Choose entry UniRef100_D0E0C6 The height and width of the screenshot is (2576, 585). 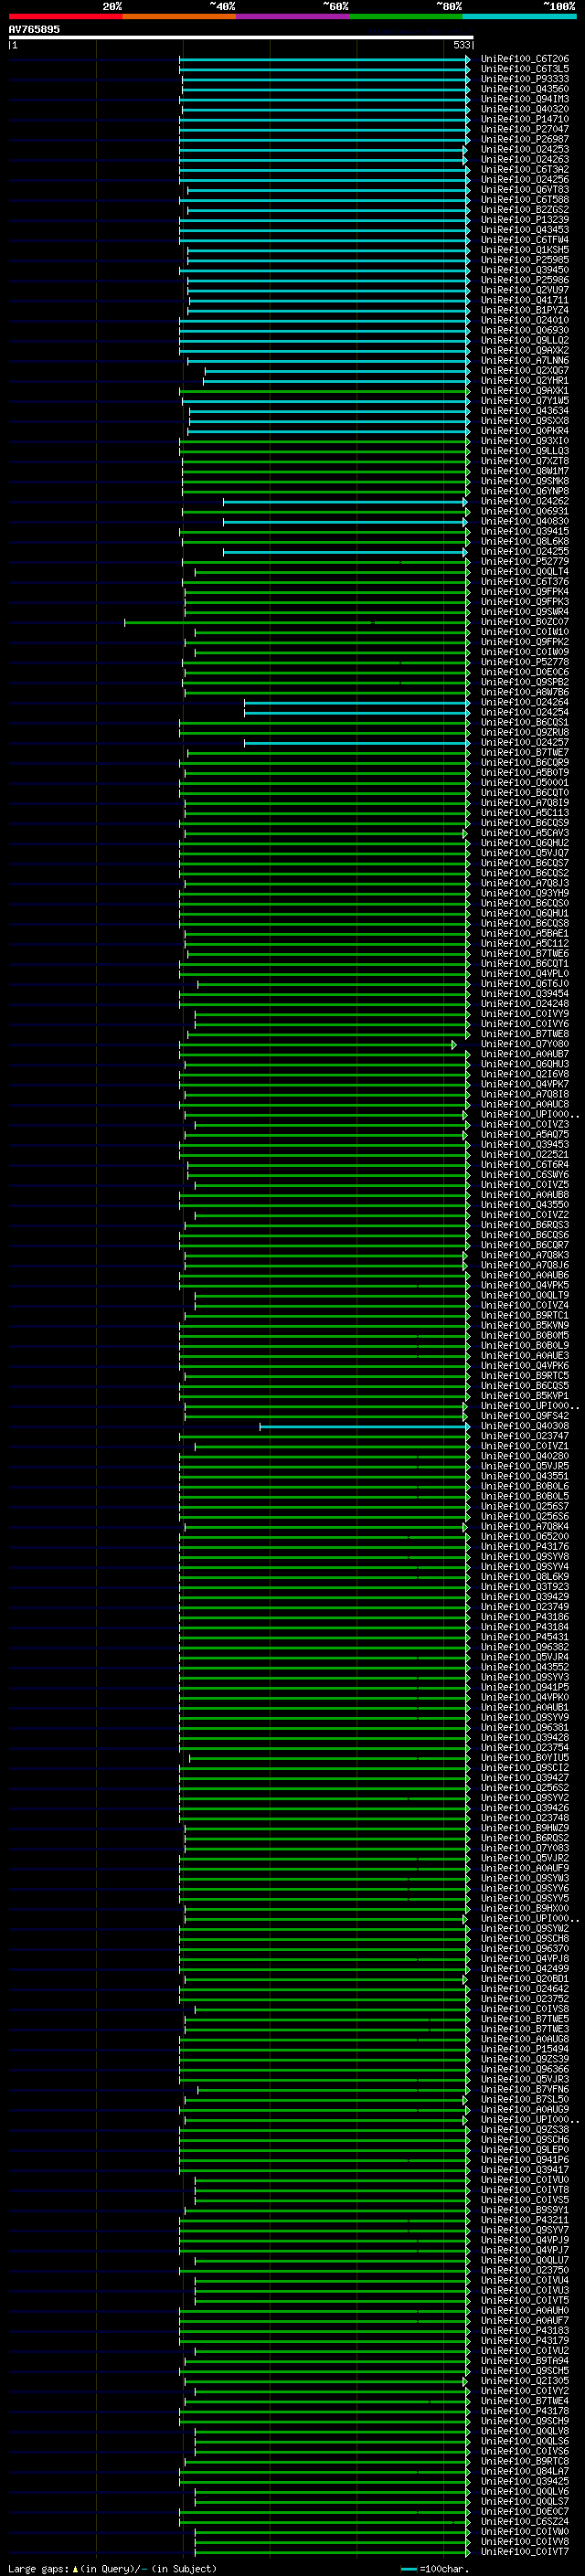(525, 672)
